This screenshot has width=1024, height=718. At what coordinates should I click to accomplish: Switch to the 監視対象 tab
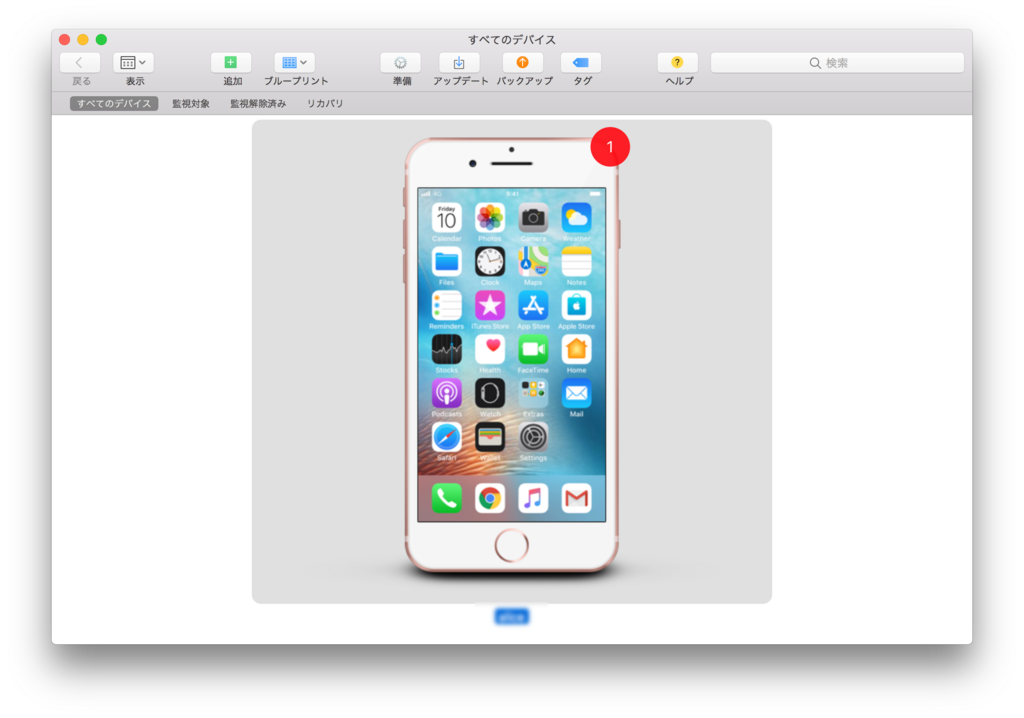click(191, 103)
